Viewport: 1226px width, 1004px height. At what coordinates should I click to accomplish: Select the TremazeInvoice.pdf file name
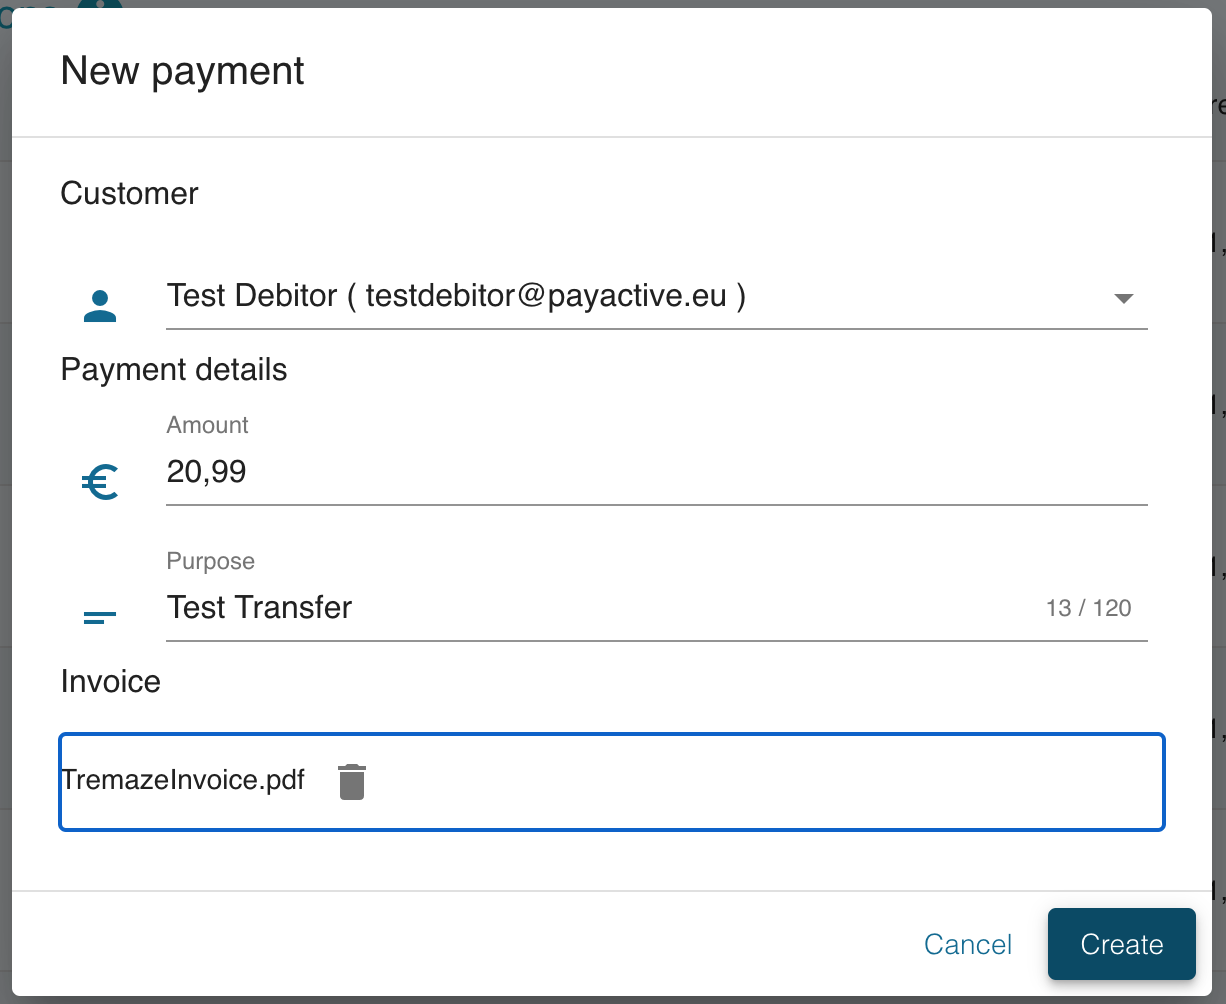(183, 780)
